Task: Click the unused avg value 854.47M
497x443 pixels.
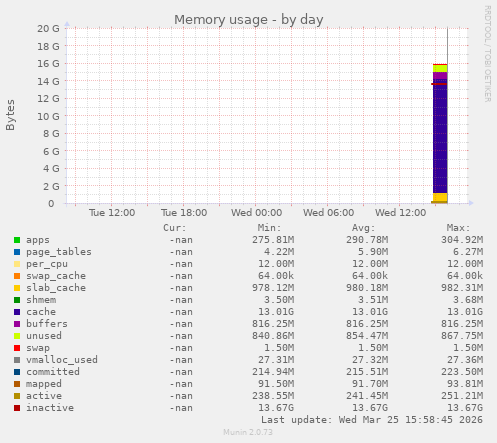Action: (x=367, y=336)
